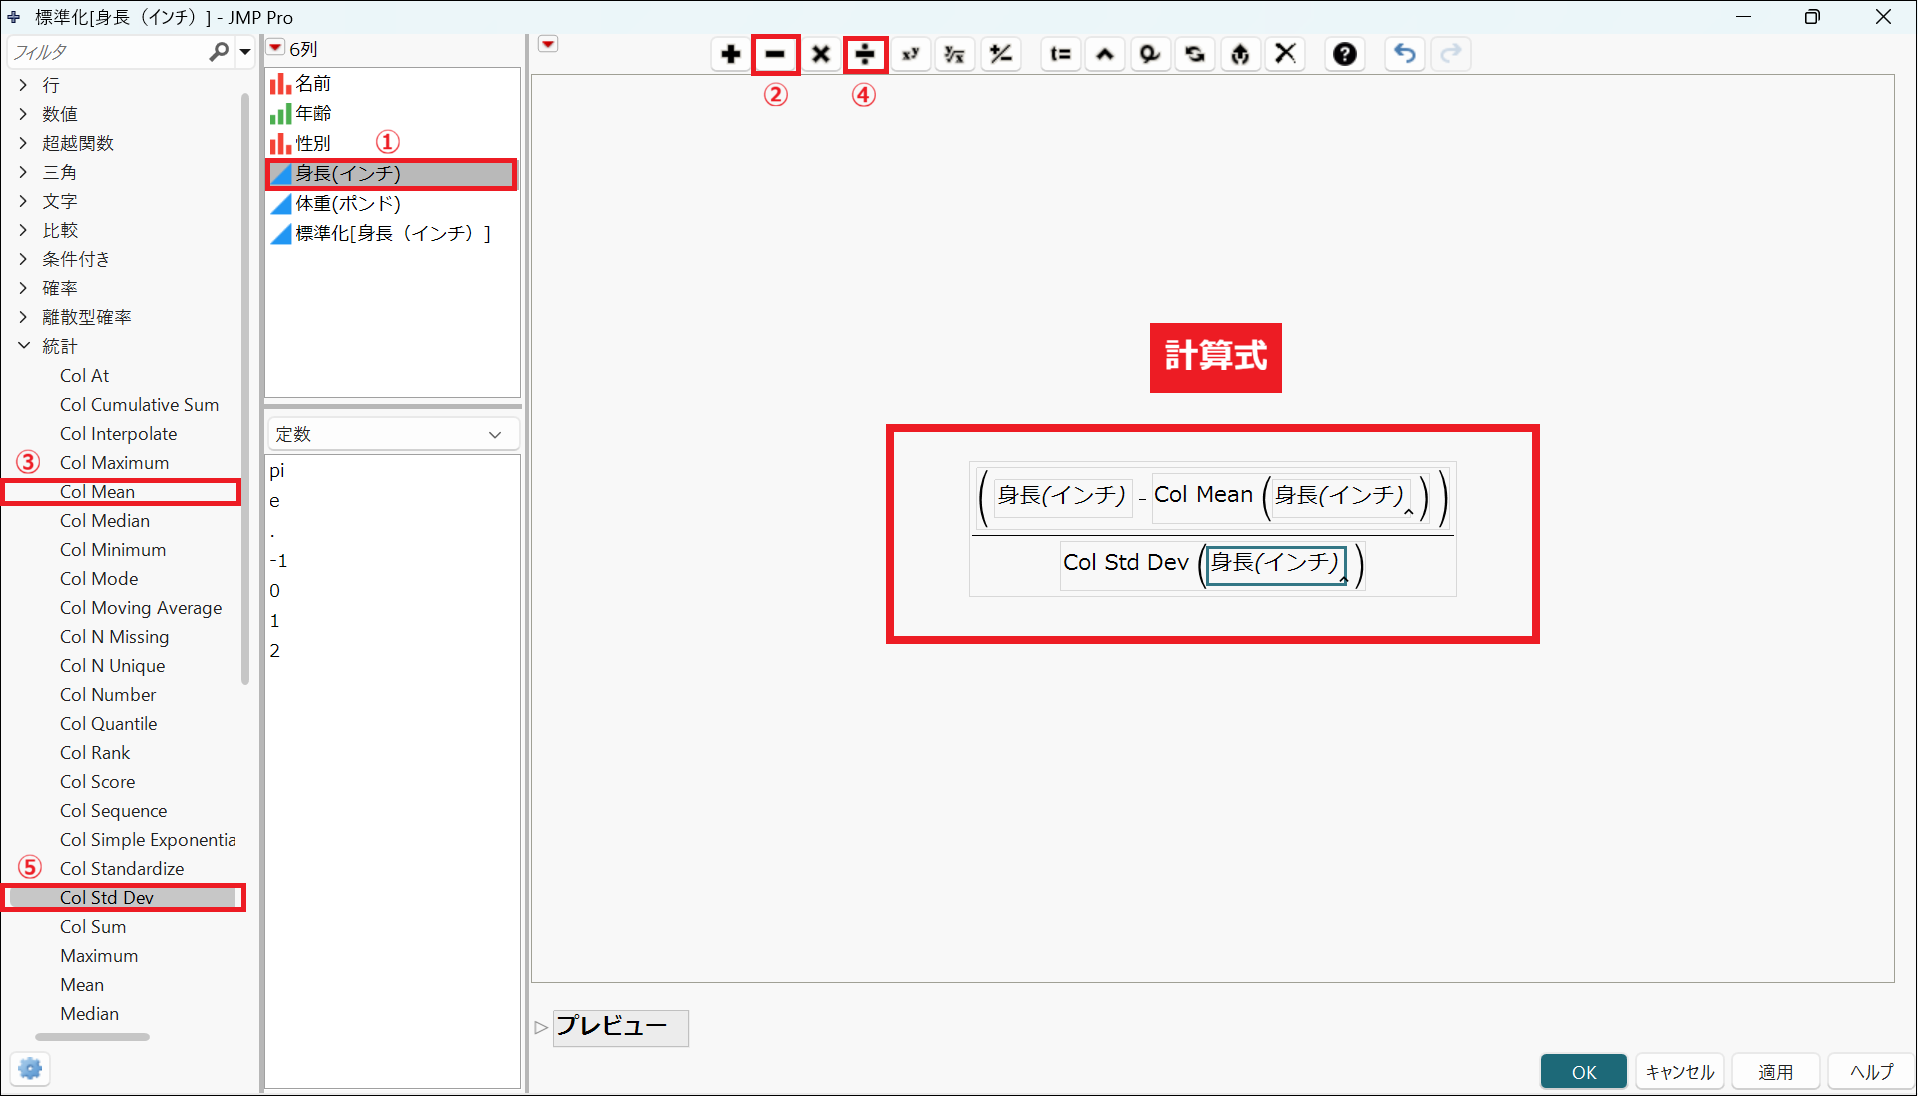Image resolution: width=1918 pixels, height=1096 pixels.
Task: Open the help question-mark icon
Action: pos(1344,54)
